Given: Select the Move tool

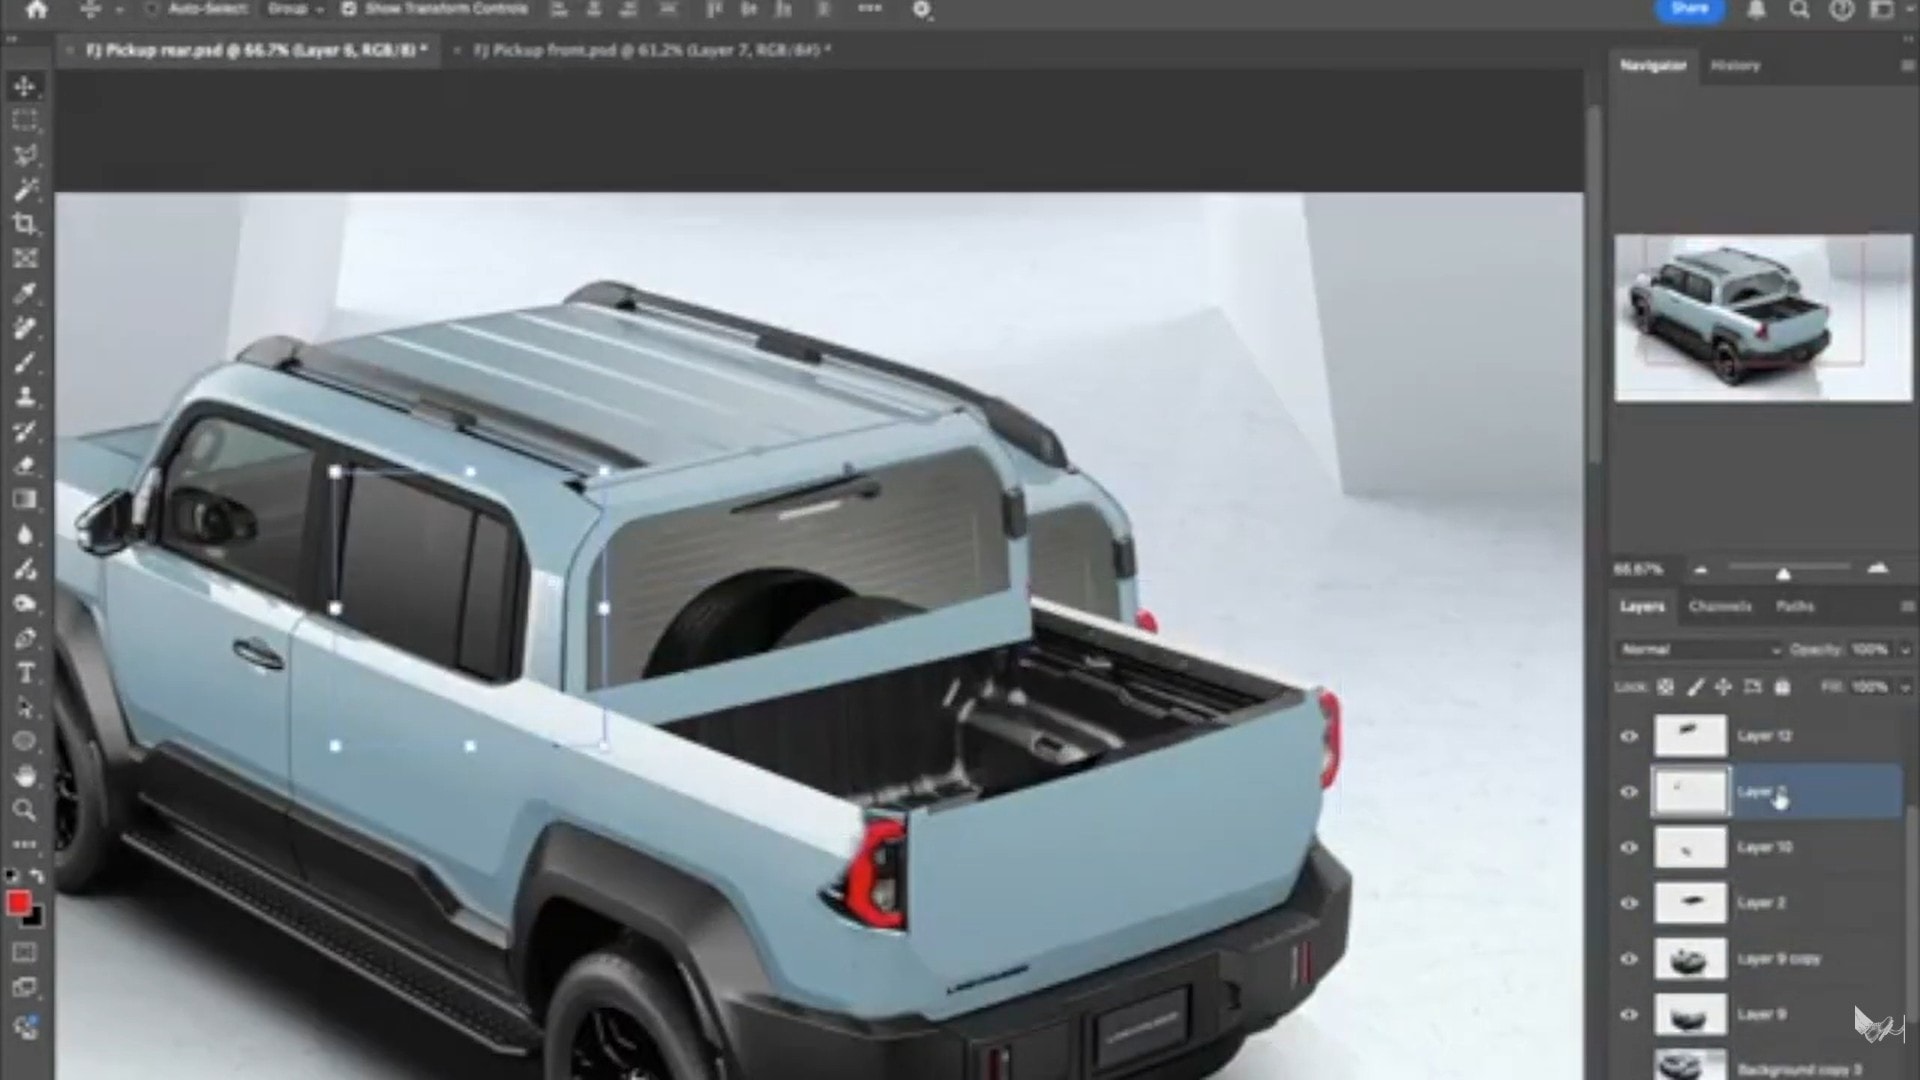Looking at the screenshot, I should (25, 87).
